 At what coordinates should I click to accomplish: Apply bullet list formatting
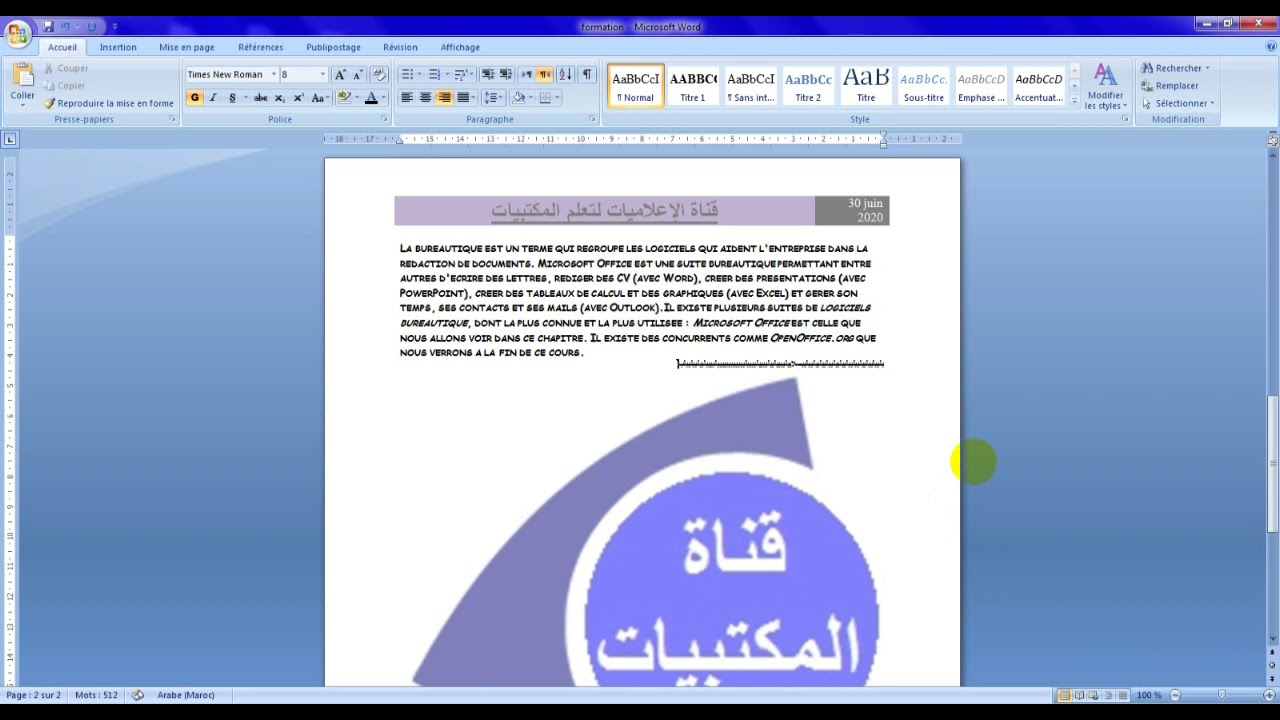pos(407,74)
